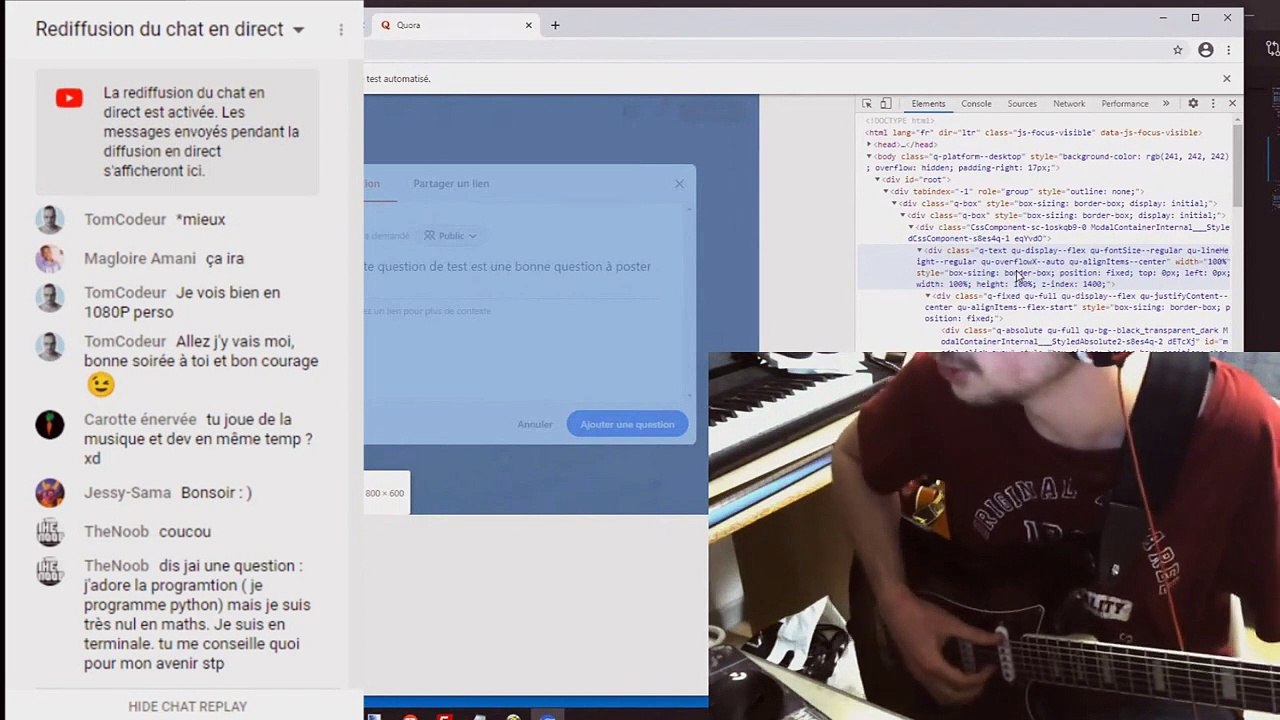The image size is (1280, 720).
Task: Click the YouTube logo in the chat notice
Action: [x=69, y=98]
